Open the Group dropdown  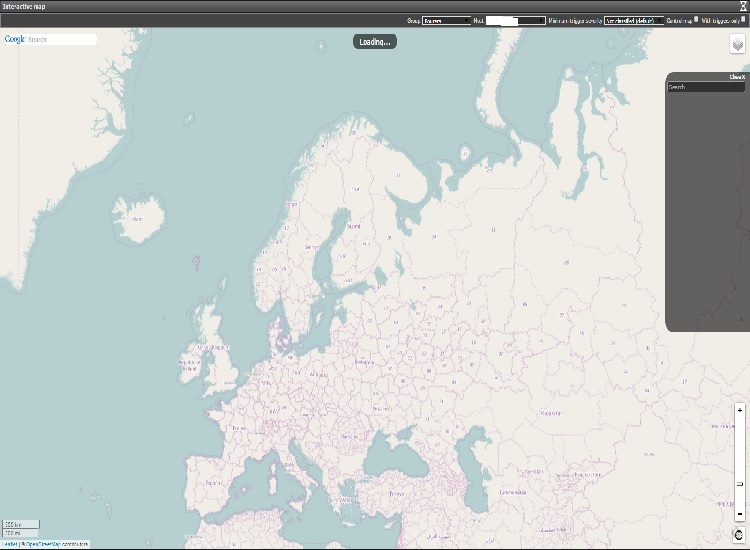pyautogui.click(x=446, y=20)
